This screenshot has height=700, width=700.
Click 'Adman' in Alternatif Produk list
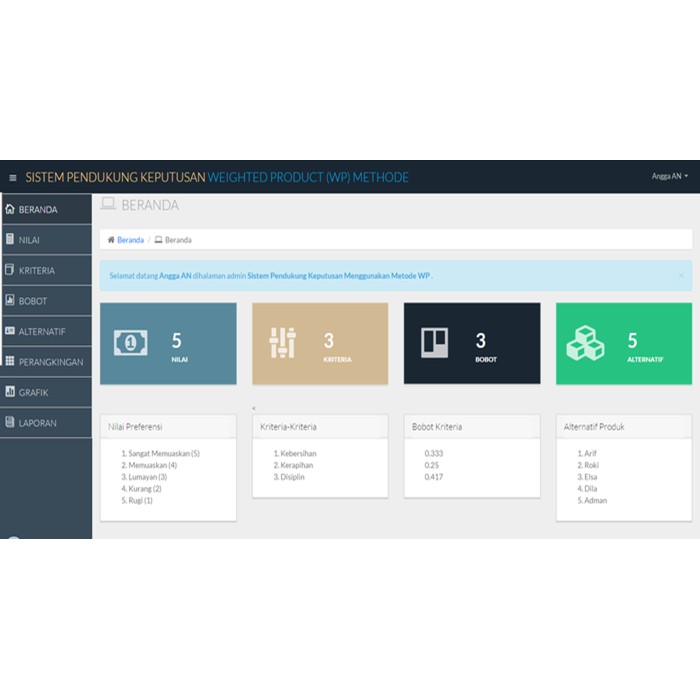pyautogui.click(x=592, y=500)
